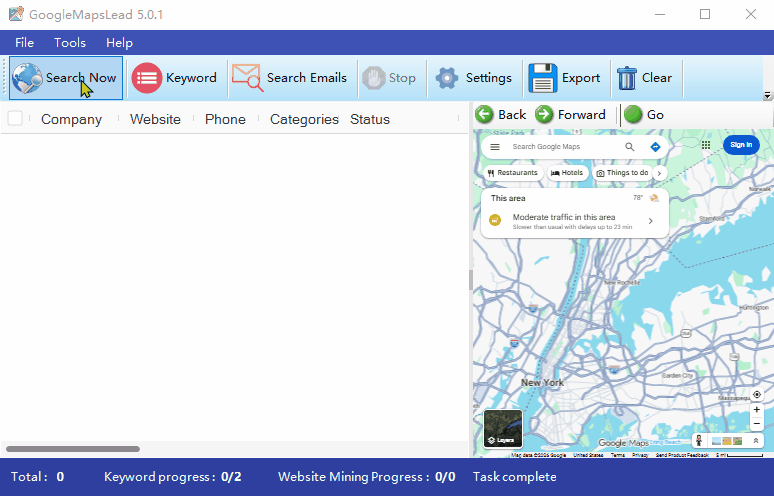Viewport: 774px width, 496px height.
Task: Expand the map imagery strip chevrons
Action: 755,441
